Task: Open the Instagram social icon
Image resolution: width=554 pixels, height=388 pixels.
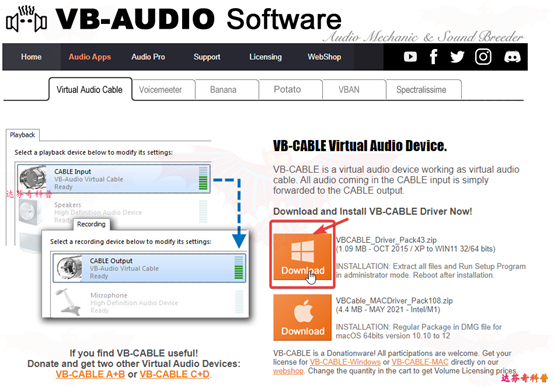Action: pyautogui.click(x=483, y=57)
